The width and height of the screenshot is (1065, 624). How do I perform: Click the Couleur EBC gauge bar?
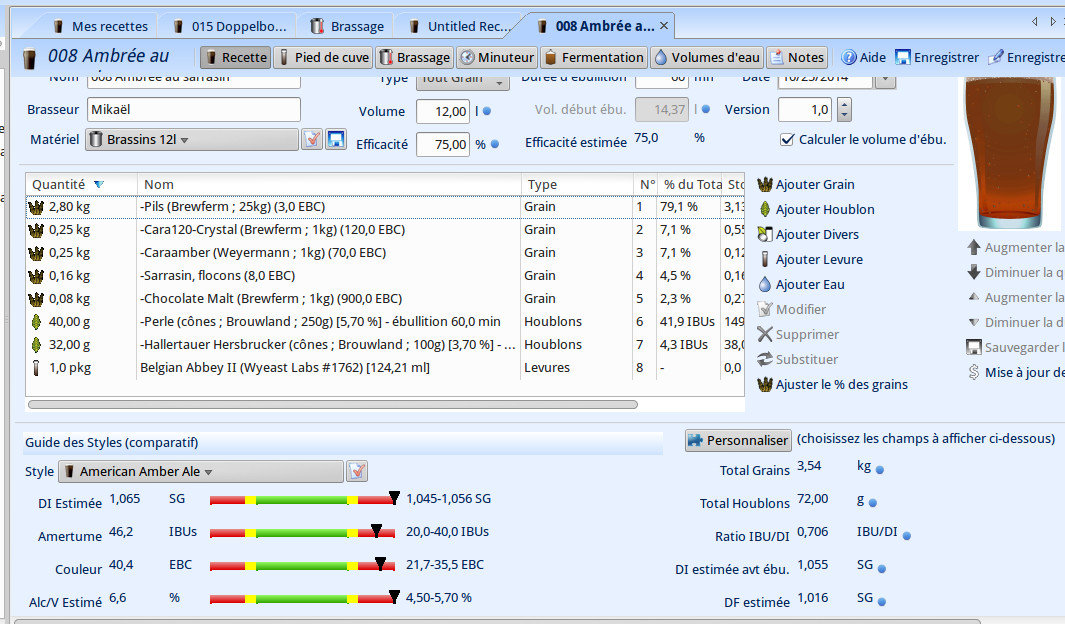(x=303, y=566)
